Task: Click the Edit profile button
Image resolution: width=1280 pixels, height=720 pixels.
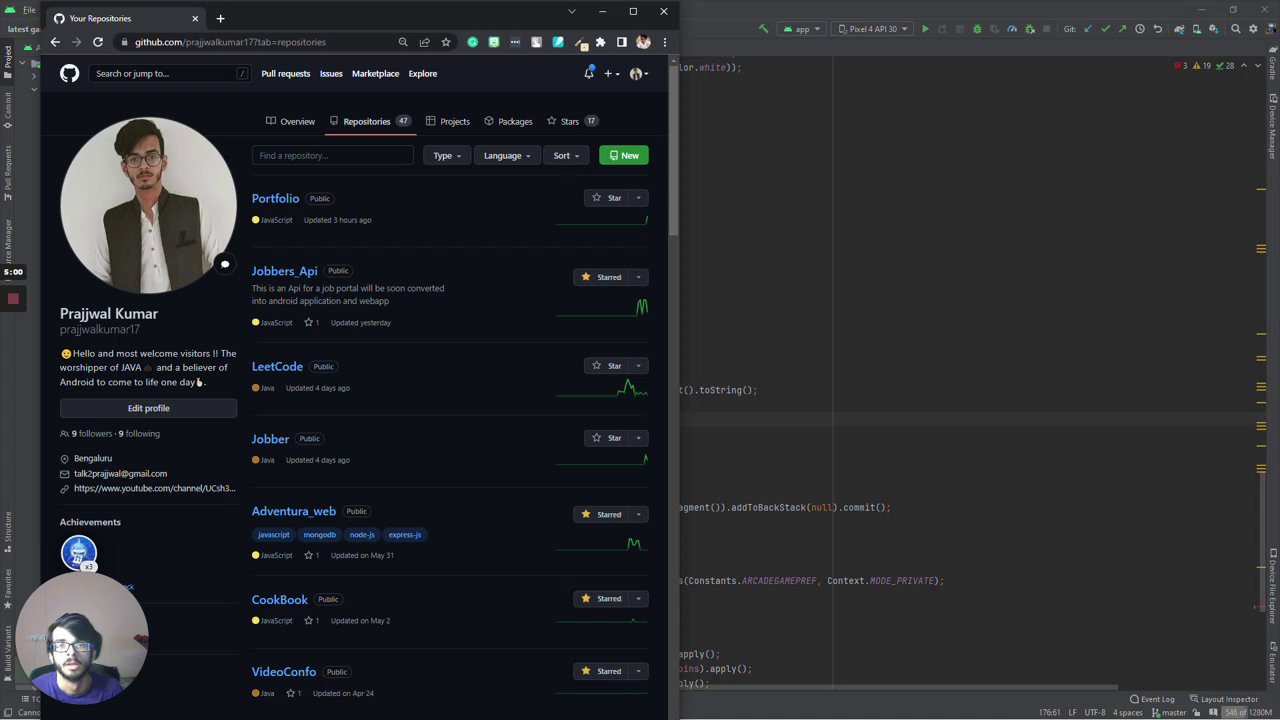Action: point(148,408)
